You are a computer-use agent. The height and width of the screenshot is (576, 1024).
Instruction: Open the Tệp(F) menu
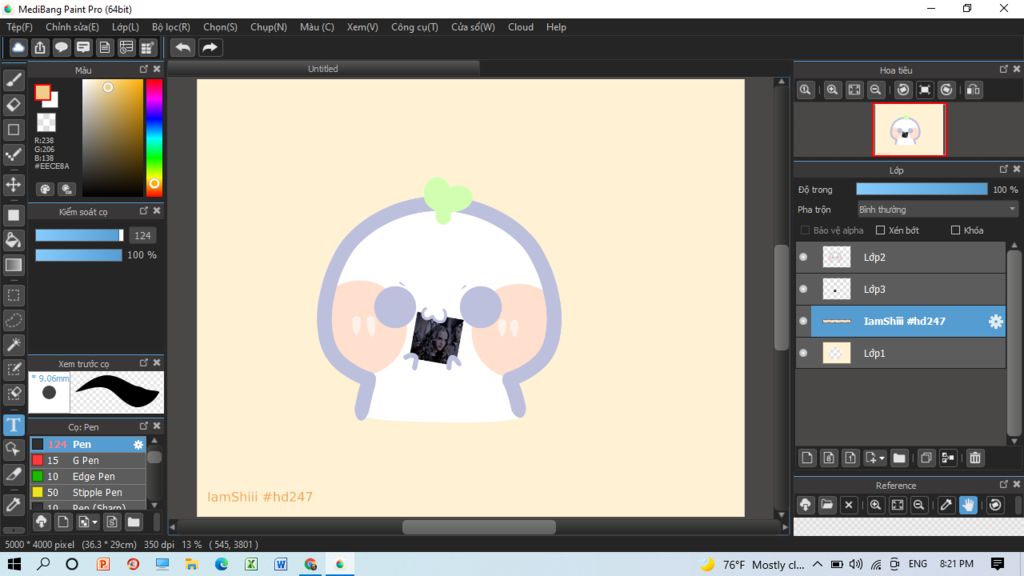pos(20,27)
